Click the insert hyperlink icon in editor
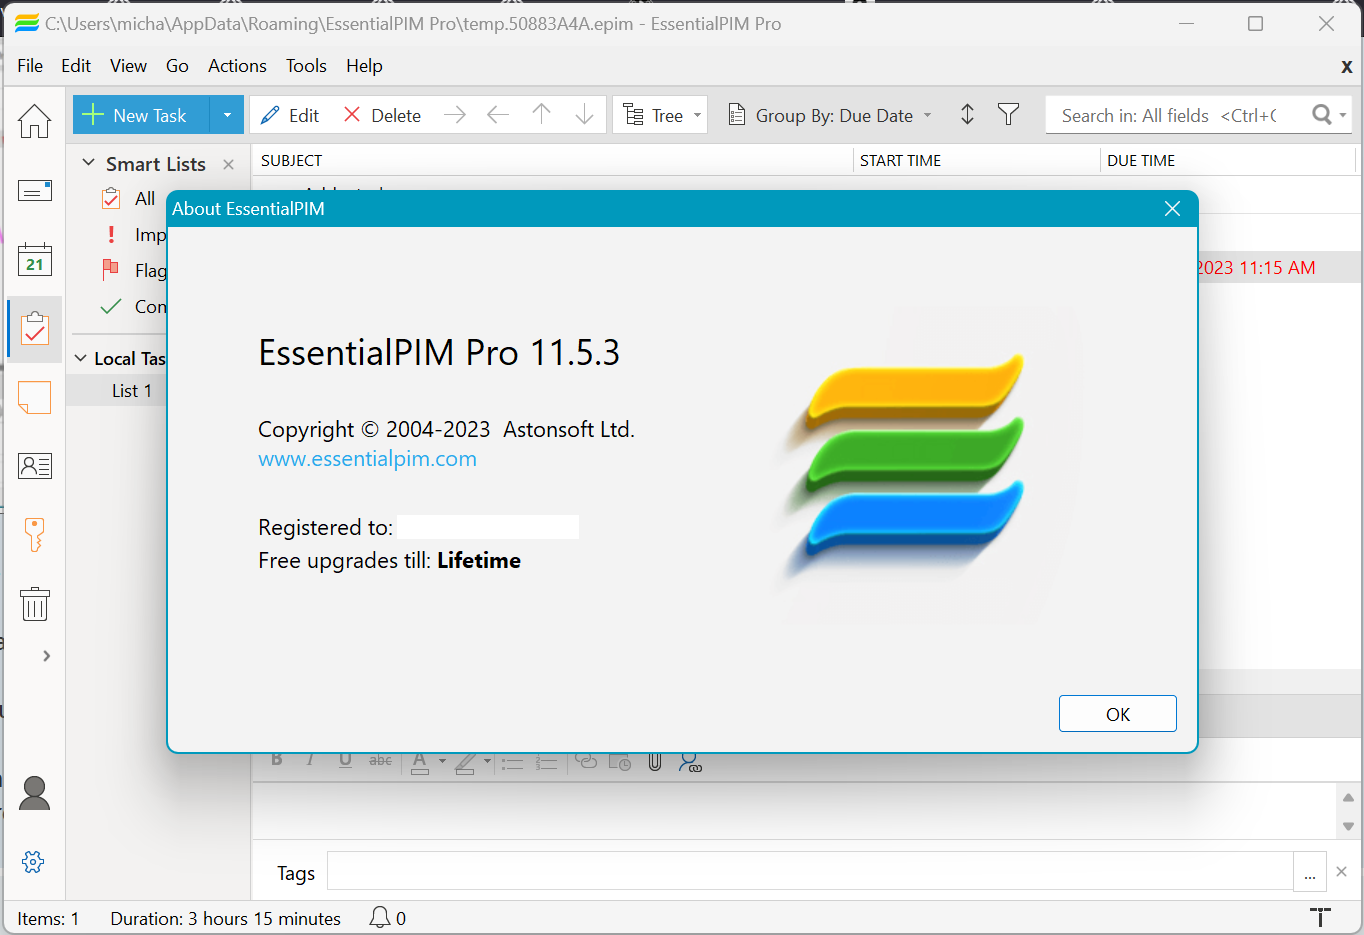This screenshot has height=935, width=1364. click(x=587, y=762)
